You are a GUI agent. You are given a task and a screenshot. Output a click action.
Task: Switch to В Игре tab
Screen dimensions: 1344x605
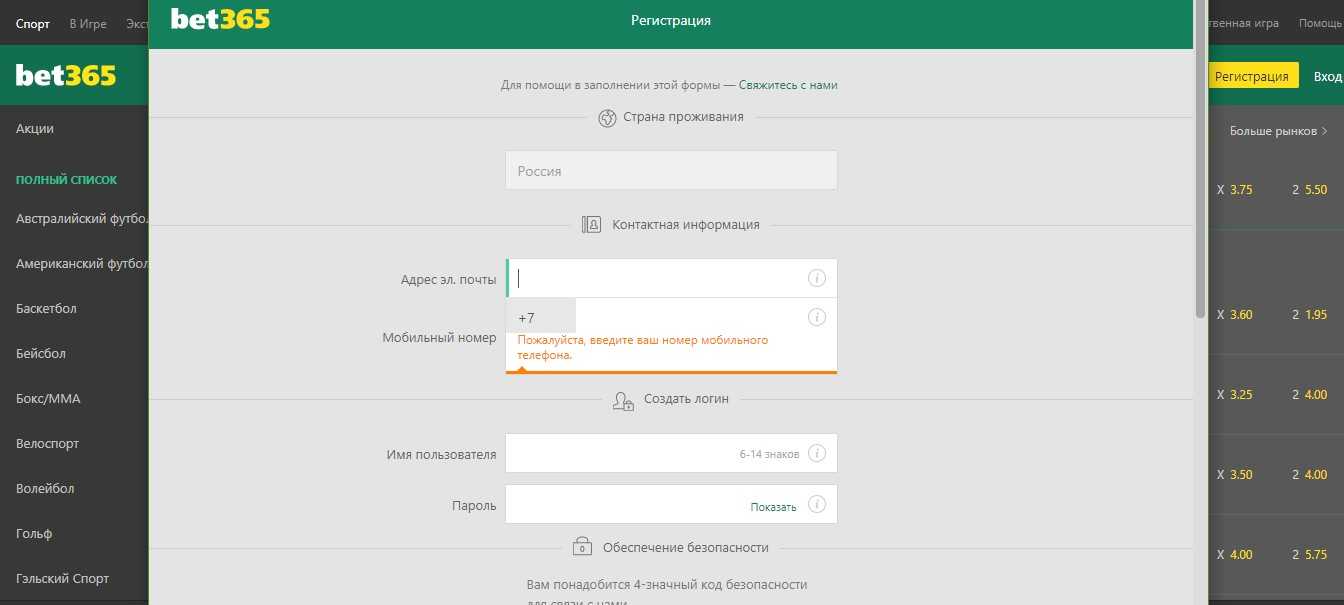tap(88, 23)
